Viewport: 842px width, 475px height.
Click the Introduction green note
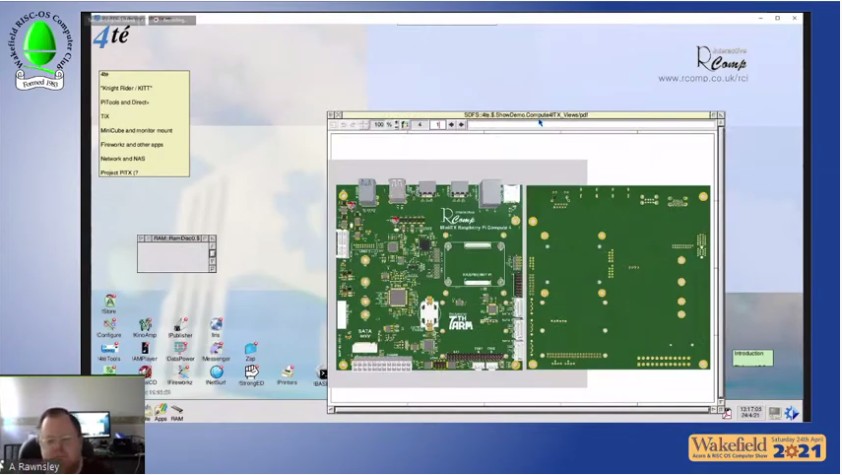coord(753,358)
